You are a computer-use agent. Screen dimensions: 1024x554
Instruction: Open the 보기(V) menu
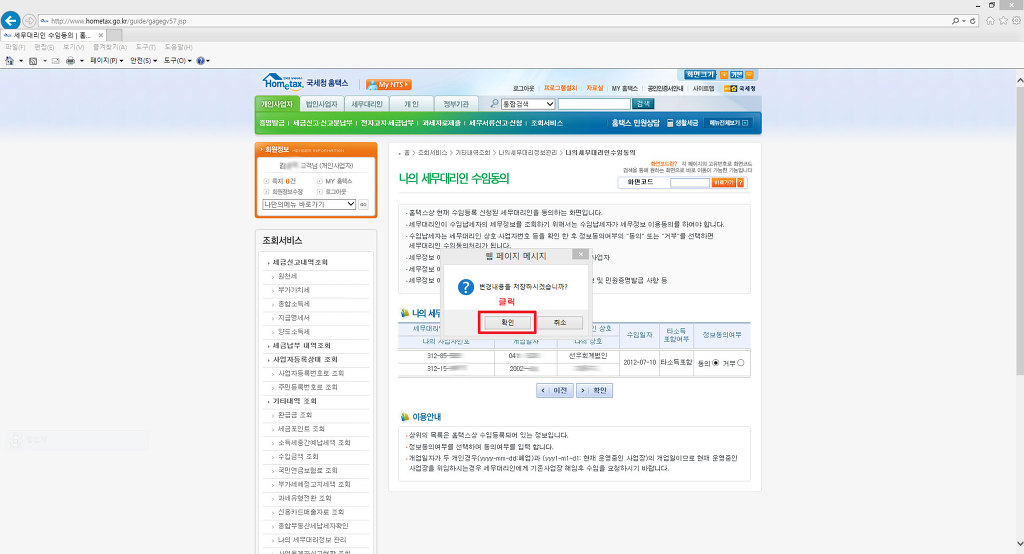tap(73, 48)
